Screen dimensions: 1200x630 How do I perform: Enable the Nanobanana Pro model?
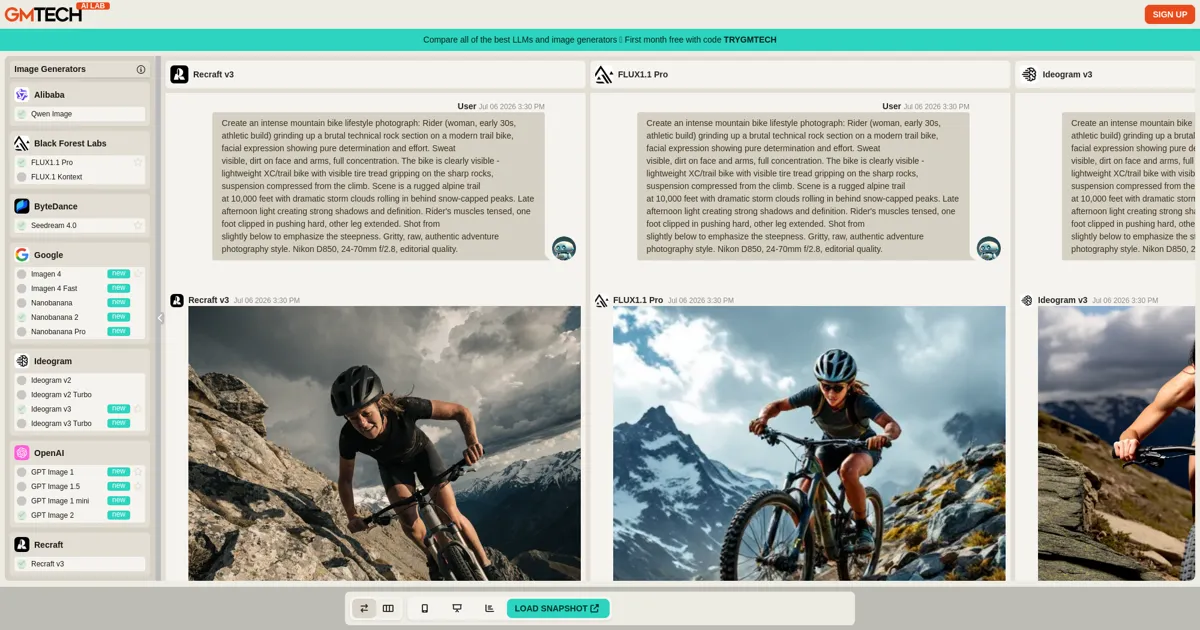coord(22,331)
